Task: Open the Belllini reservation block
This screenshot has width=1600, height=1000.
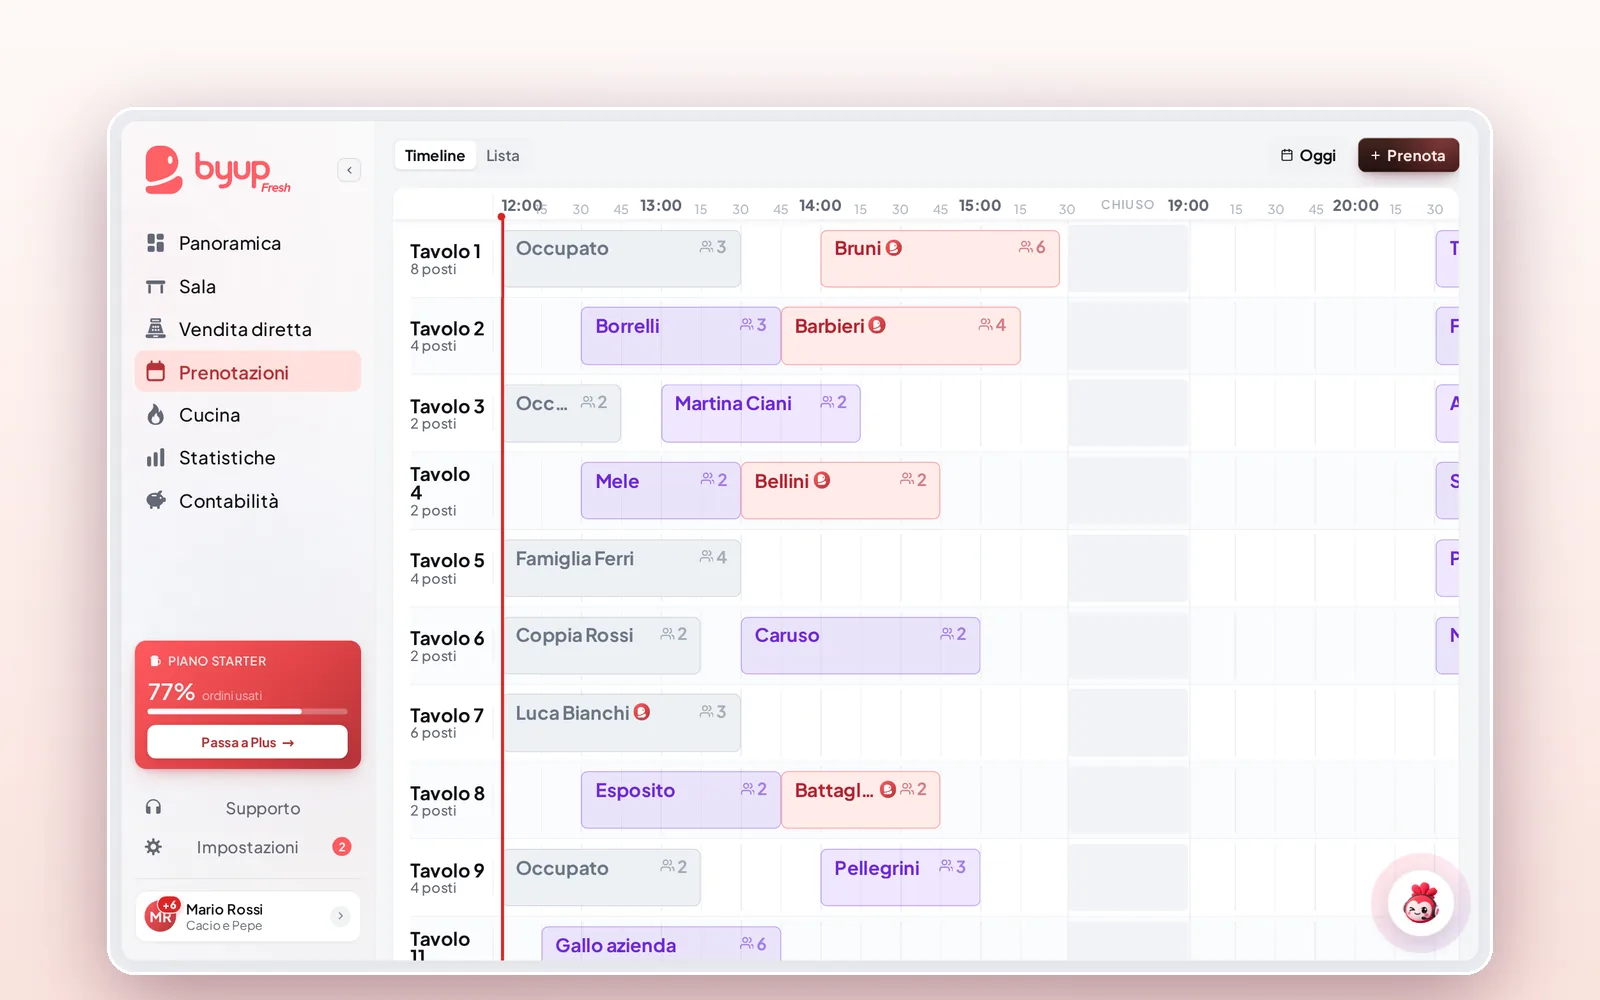Action: coord(840,490)
